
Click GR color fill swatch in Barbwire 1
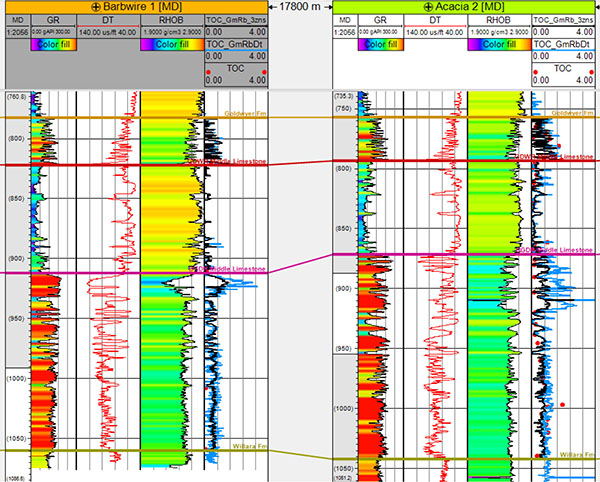tap(53, 44)
